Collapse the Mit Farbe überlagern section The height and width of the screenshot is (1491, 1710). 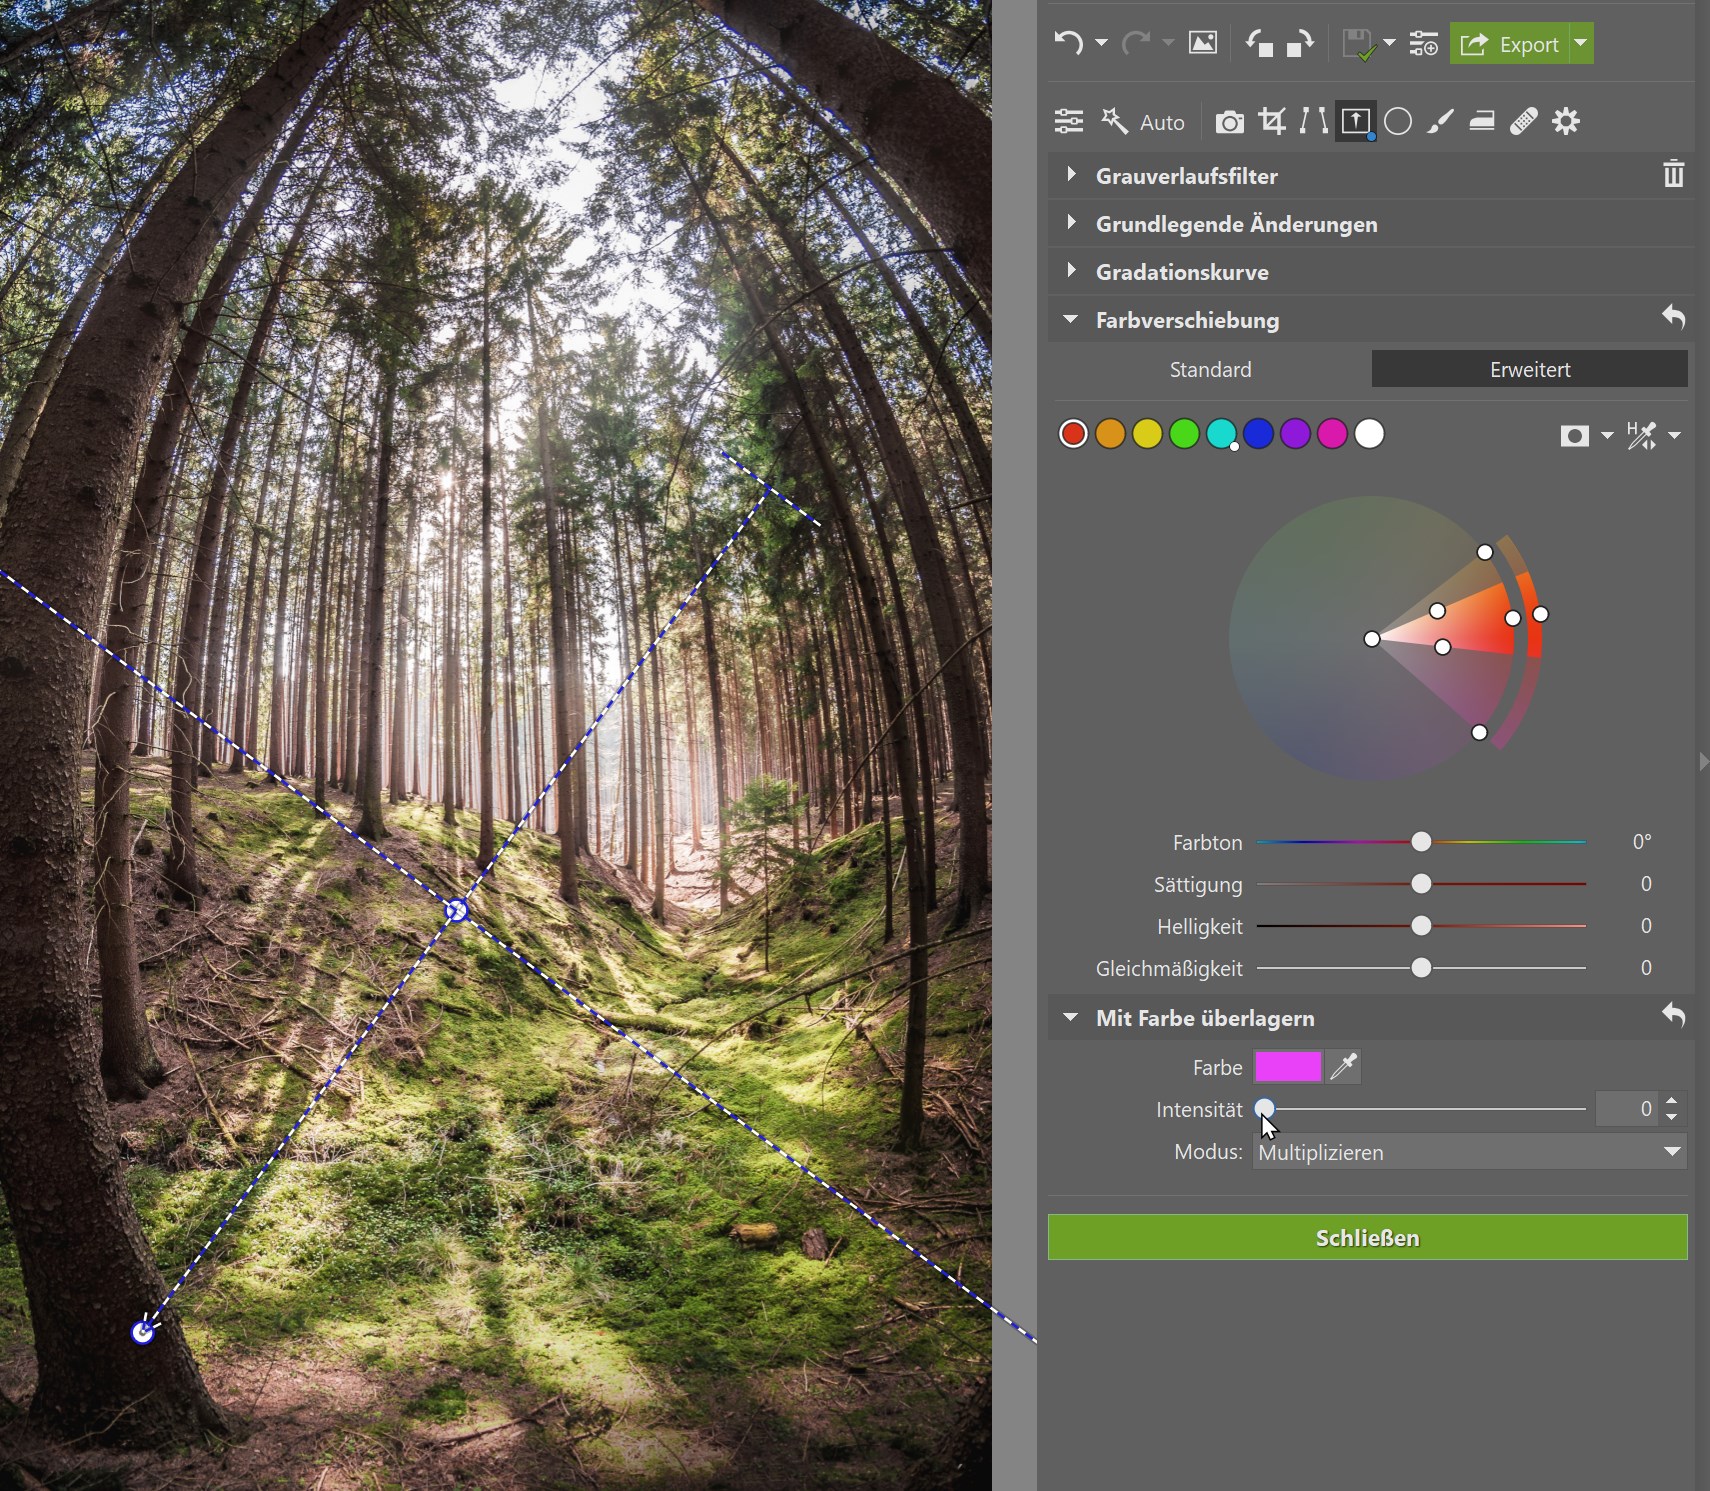(1071, 1017)
